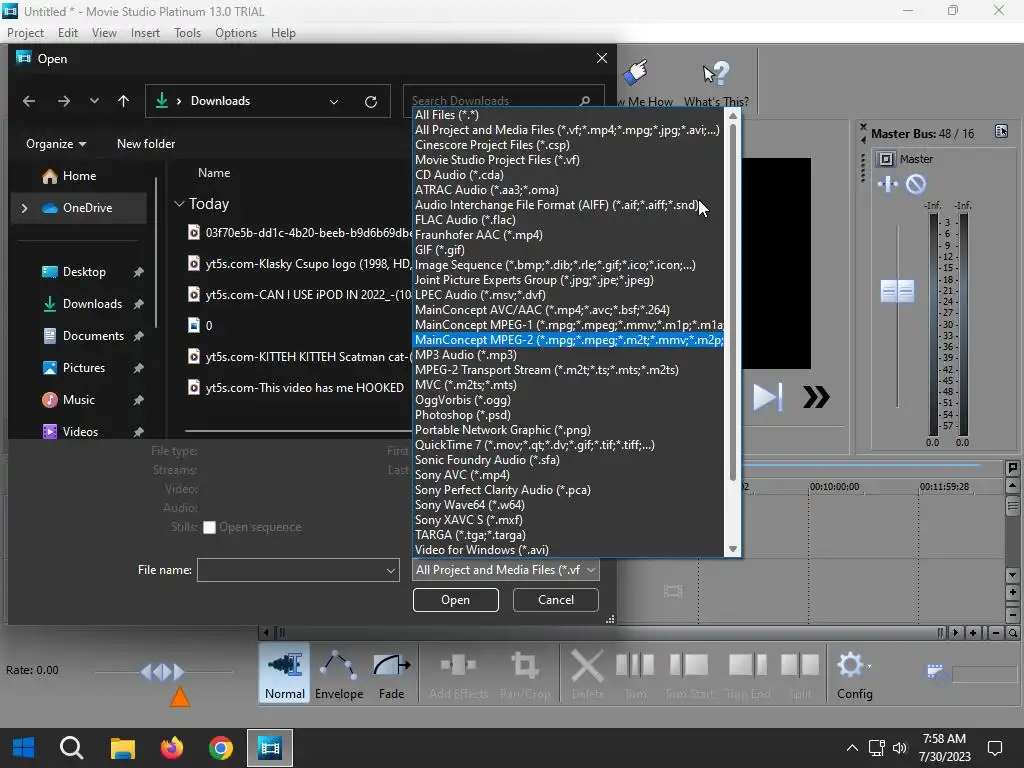This screenshot has height=768, width=1024.
Task: Click the Name column header
Action: pos(214,173)
